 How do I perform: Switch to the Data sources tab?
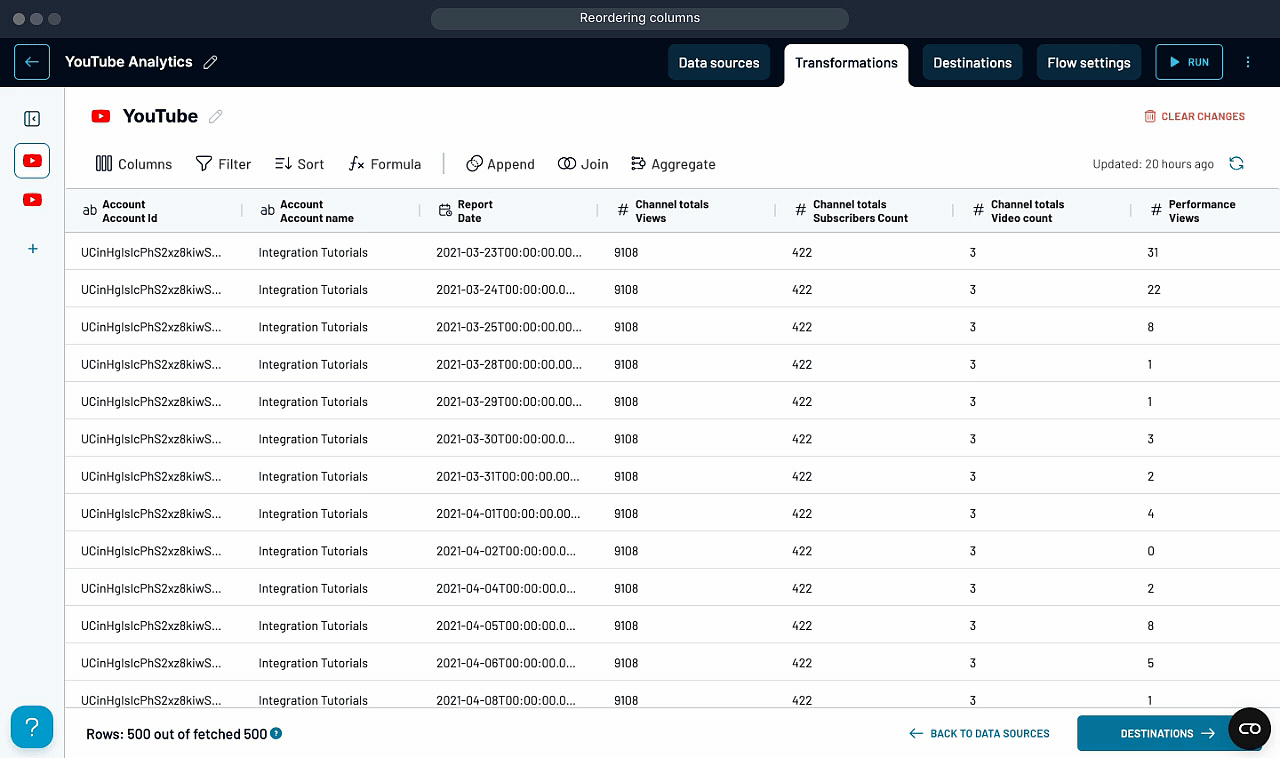(718, 62)
